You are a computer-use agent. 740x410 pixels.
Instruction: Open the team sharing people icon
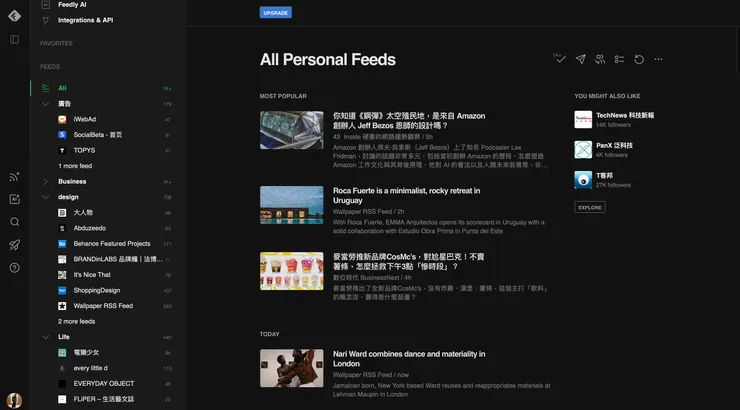tap(600, 59)
